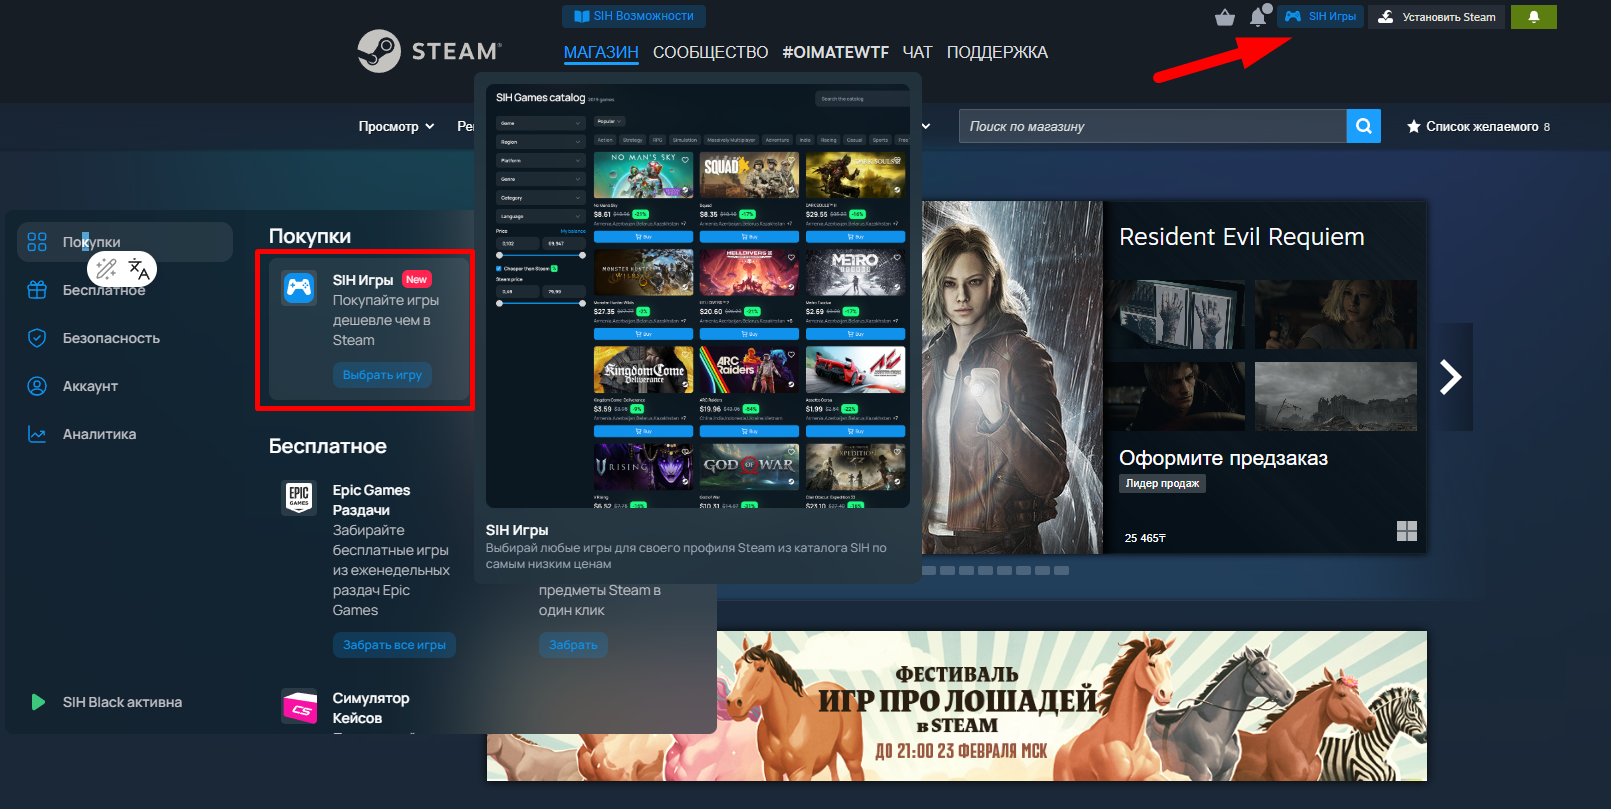The width and height of the screenshot is (1611, 809).
Task: Click the Resident Evil Requiem title
Action: pos(1242,237)
